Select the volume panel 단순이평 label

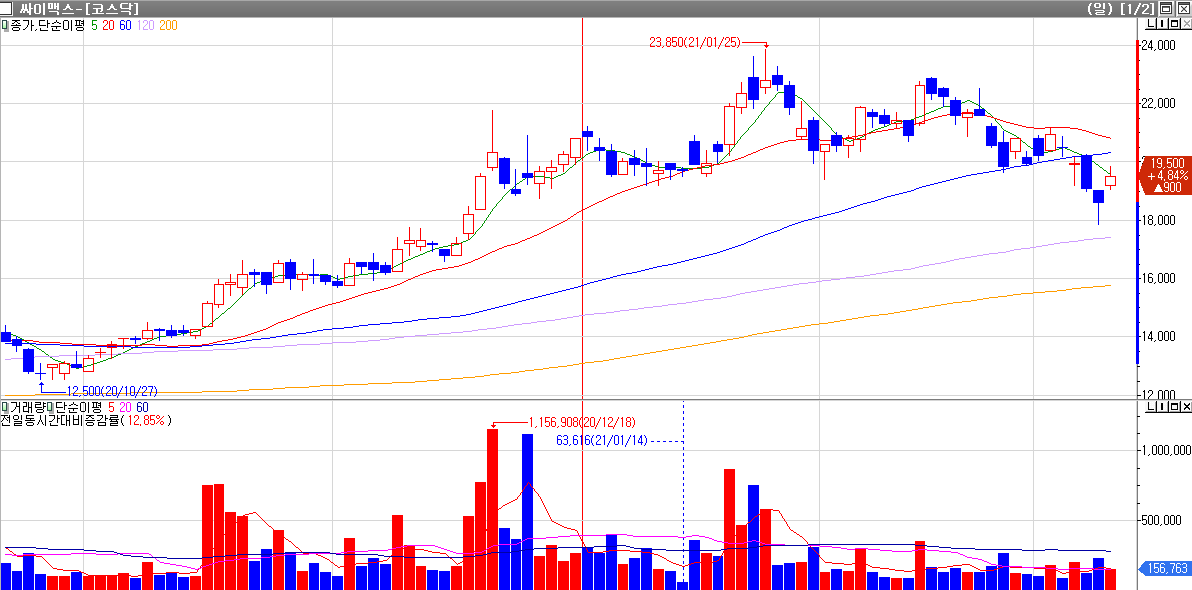pos(77,407)
